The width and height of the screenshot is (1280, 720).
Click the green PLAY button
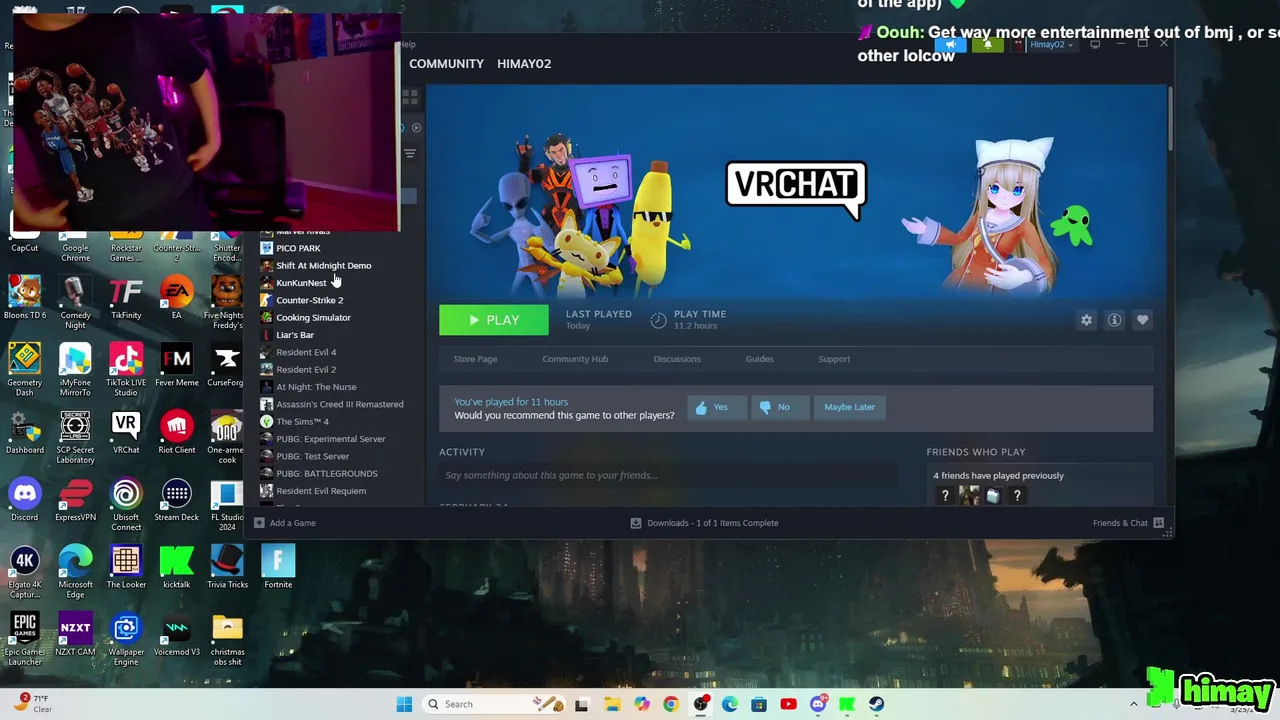[x=494, y=320]
